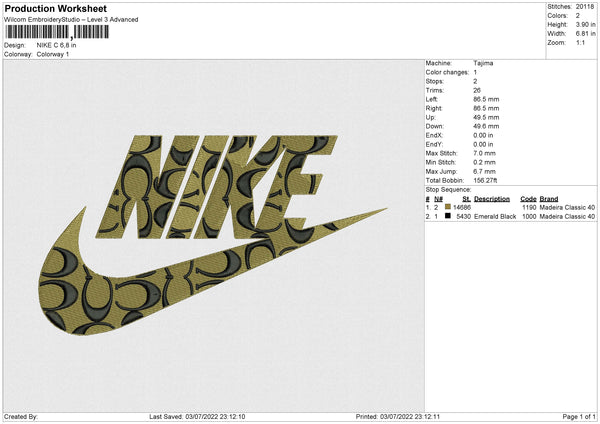Click the Right value 86.5 mm
This screenshot has width=600, height=424.
pyautogui.click(x=486, y=109)
